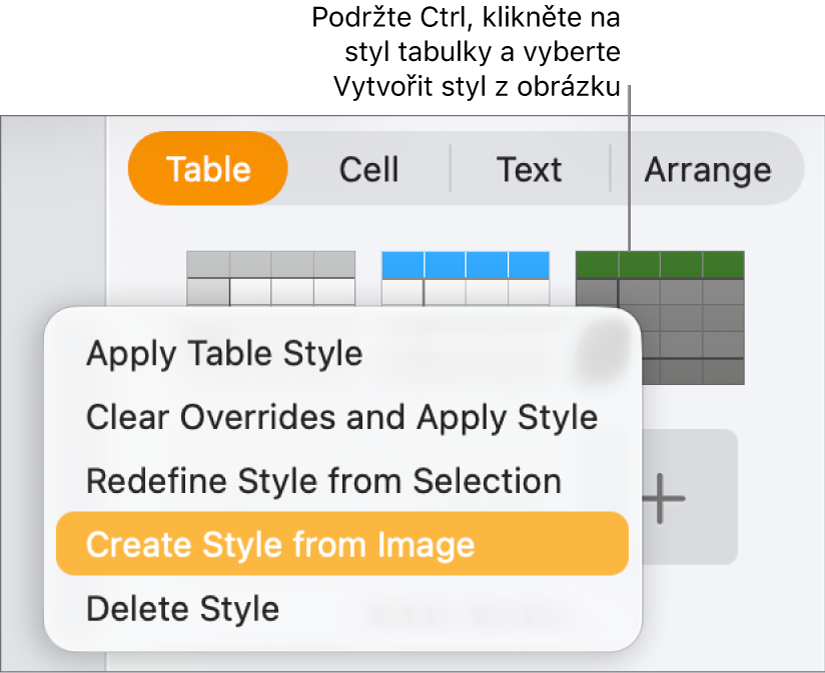Click the blue header row of the middle style
825x673 pixels.
tap(465, 264)
